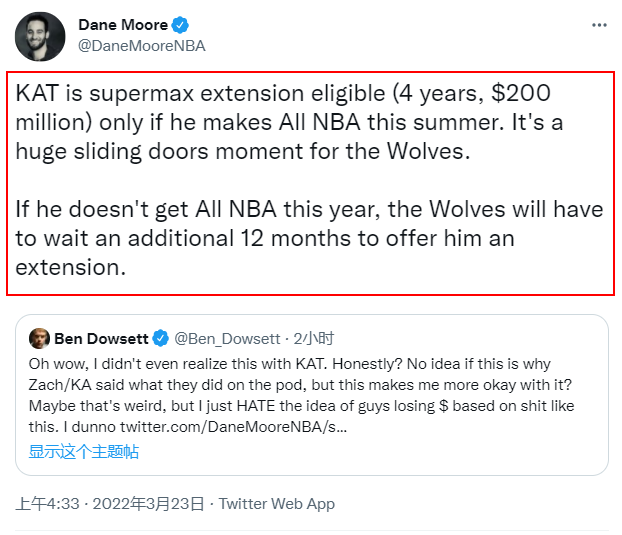Open the tweet's more options ellipsis menu
The width and height of the screenshot is (622, 535).
coord(598,24)
